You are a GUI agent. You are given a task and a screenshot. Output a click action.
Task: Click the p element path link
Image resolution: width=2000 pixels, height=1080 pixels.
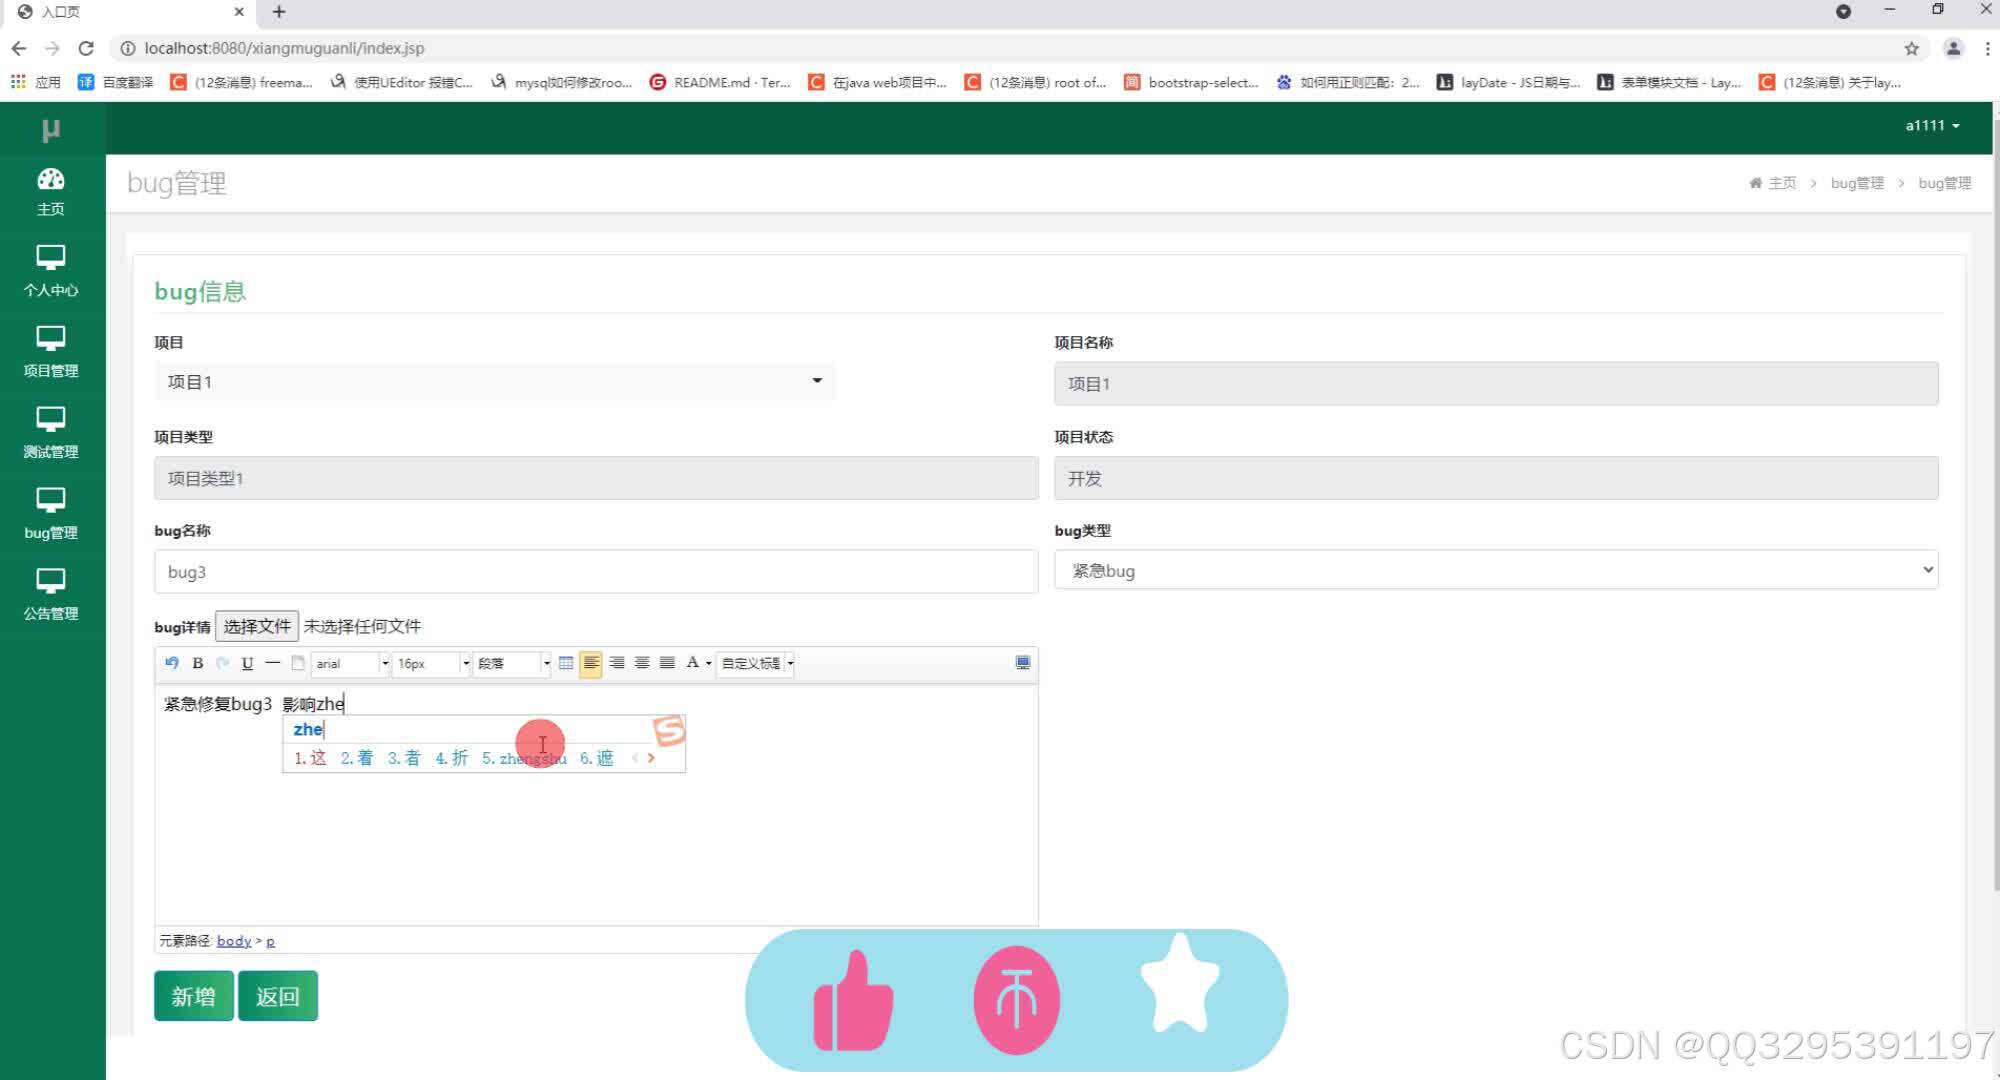coord(270,941)
